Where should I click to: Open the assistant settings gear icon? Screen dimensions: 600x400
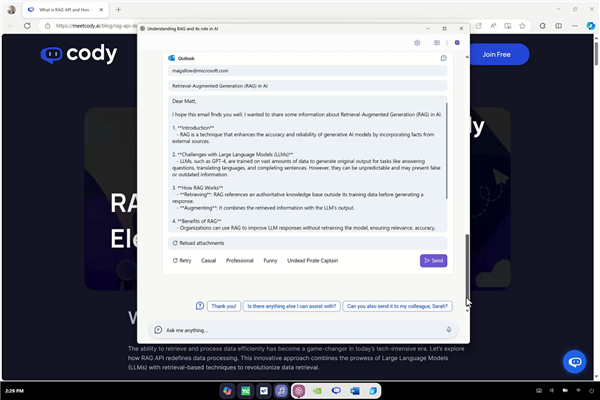click(417, 42)
